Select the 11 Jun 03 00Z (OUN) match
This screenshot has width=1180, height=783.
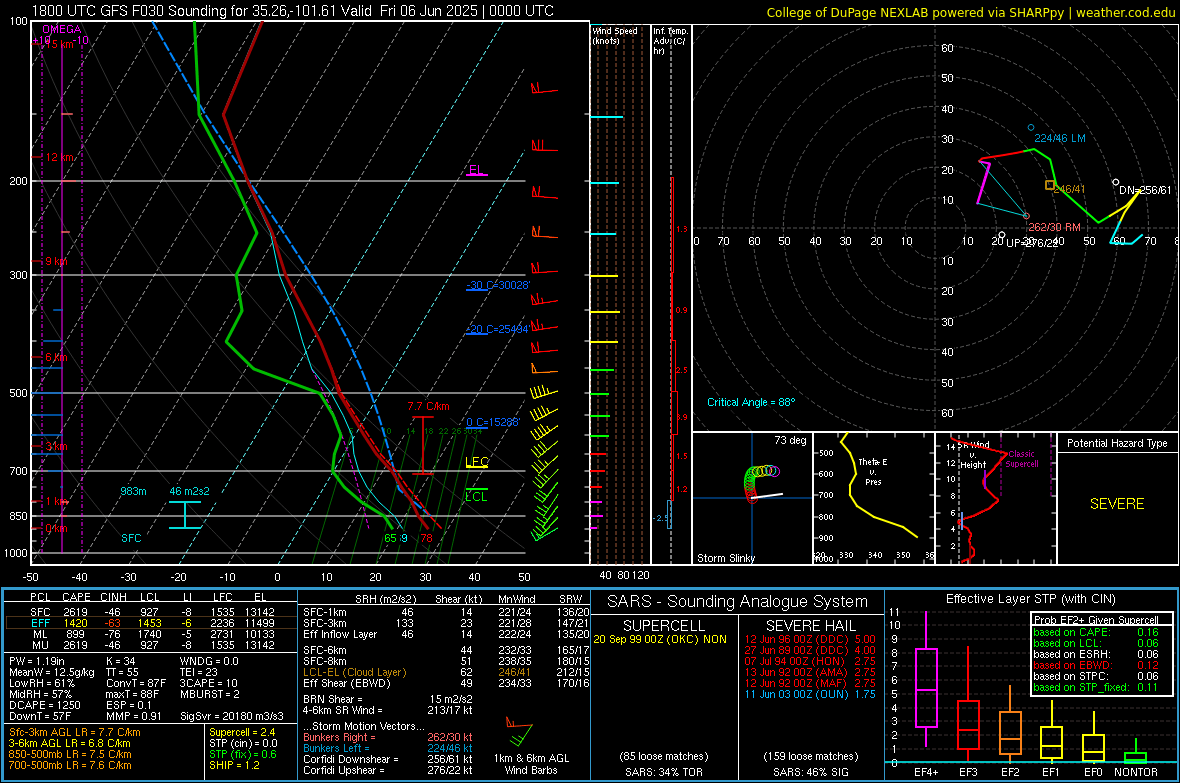pyautogui.click(x=810, y=694)
